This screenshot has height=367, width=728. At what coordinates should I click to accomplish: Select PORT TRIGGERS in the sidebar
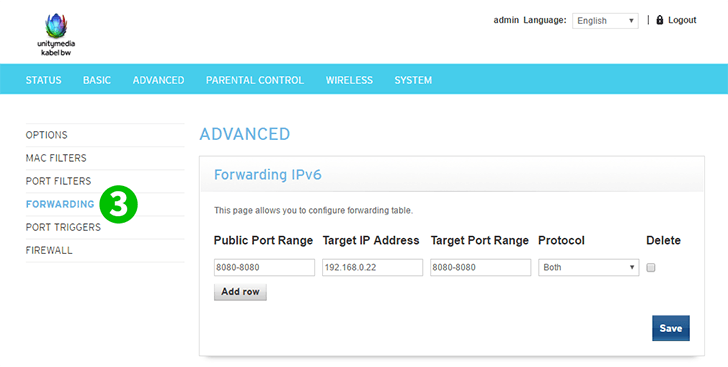pyautogui.click(x=63, y=227)
